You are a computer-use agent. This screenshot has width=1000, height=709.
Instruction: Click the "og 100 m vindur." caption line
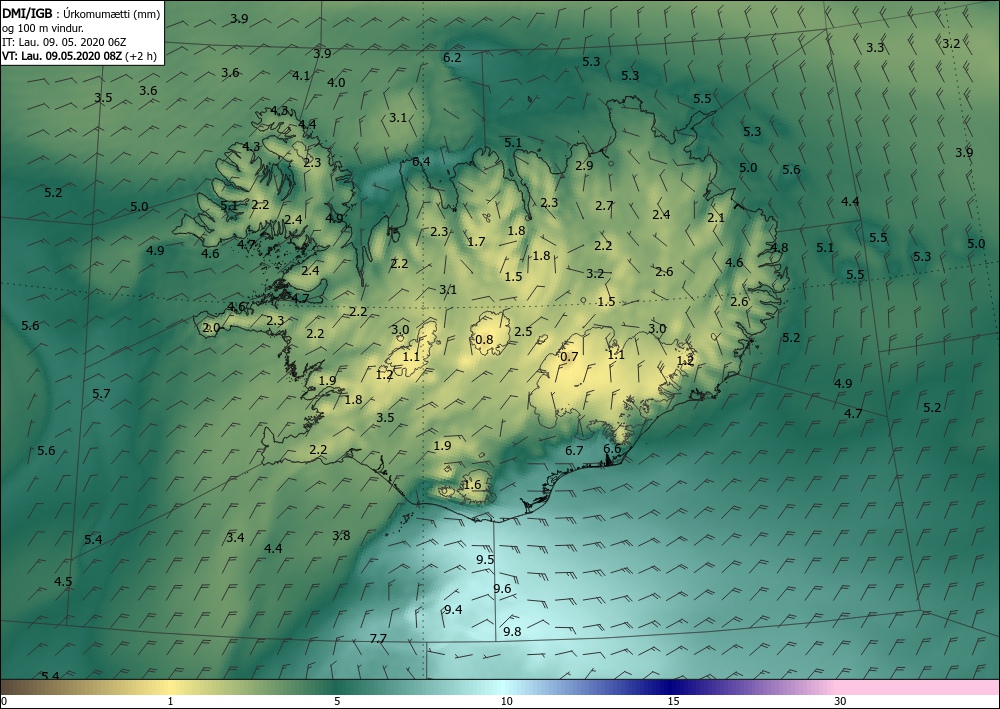point(43,28)
